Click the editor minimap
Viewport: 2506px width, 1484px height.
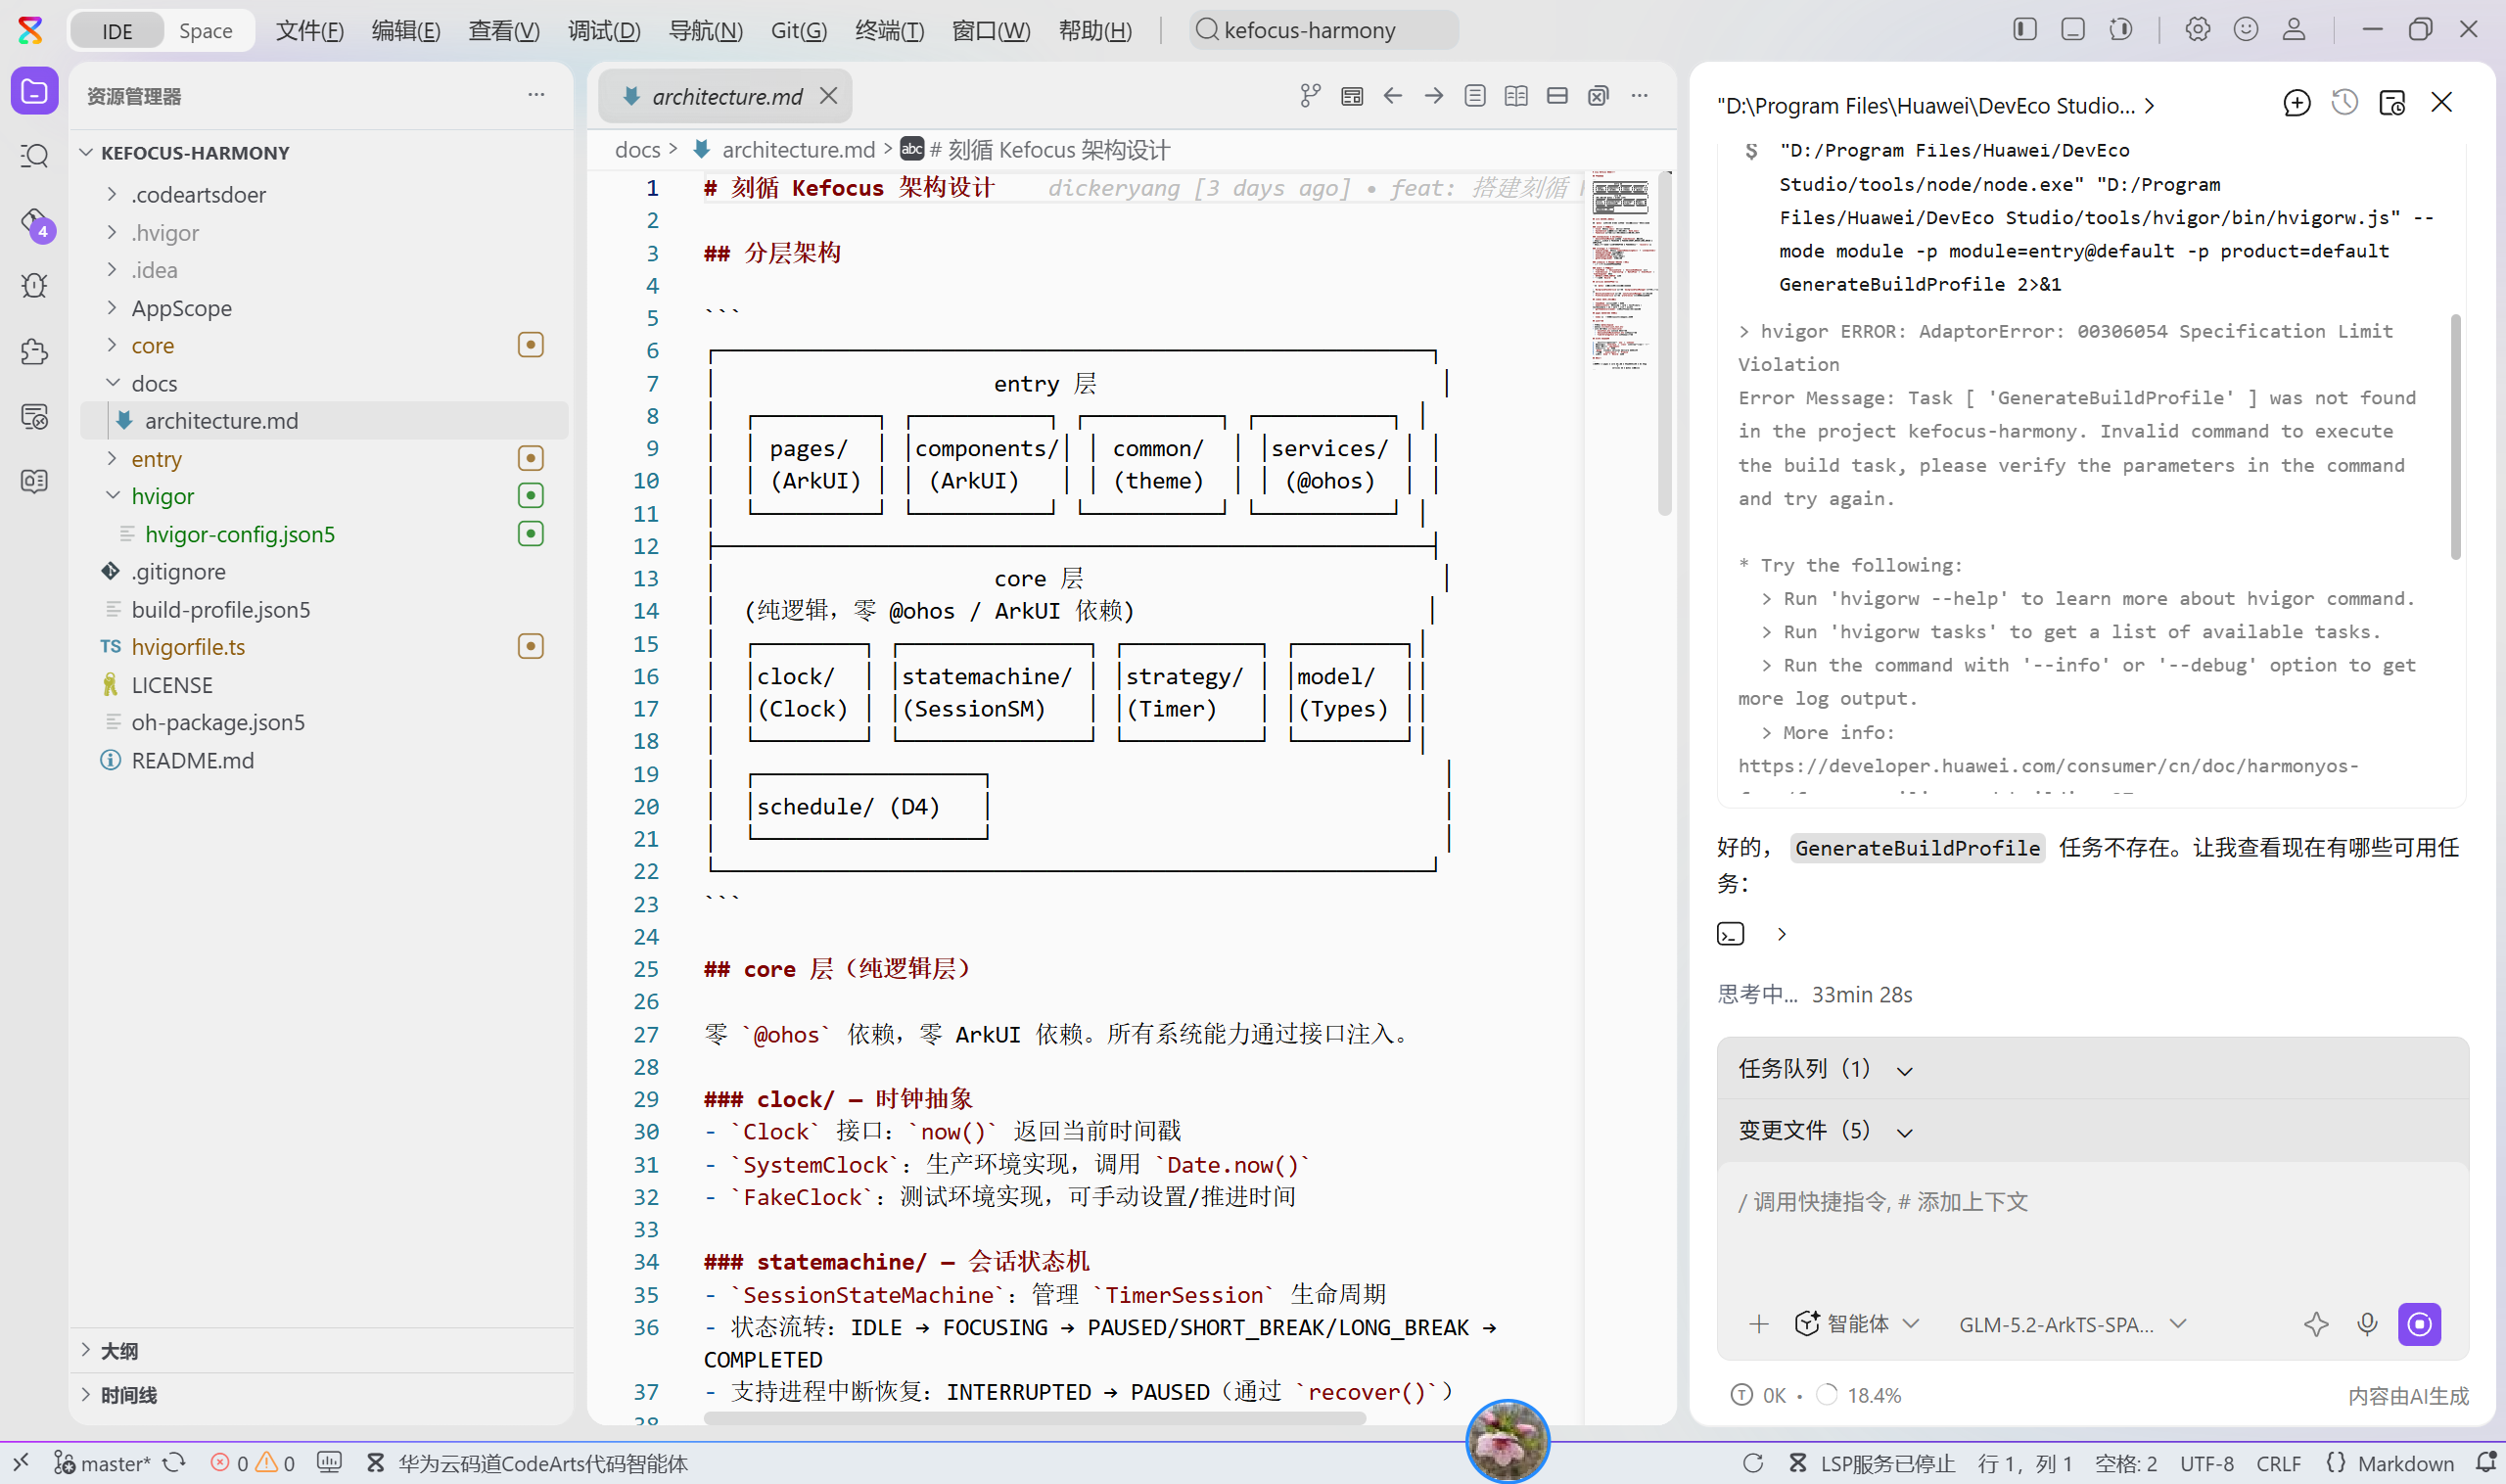[1620, 271]
